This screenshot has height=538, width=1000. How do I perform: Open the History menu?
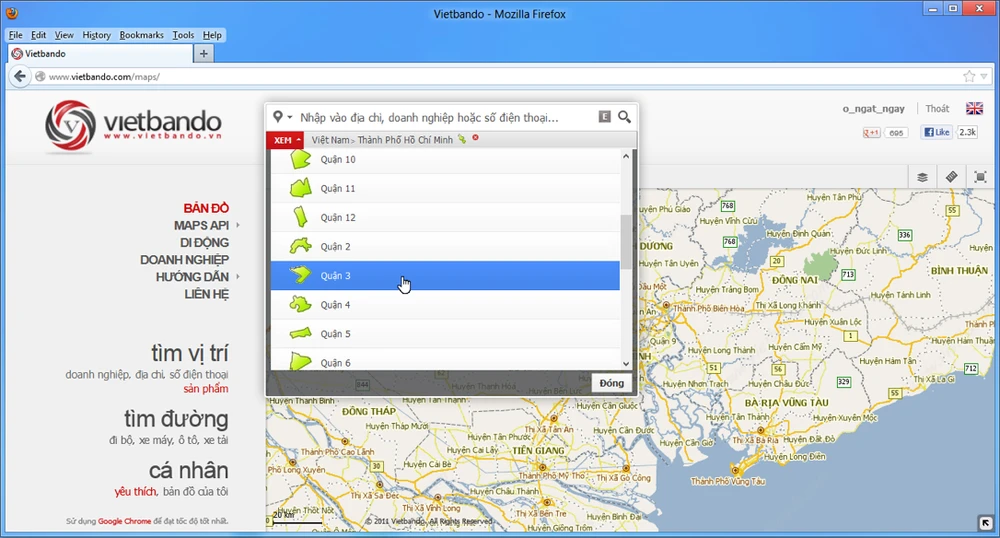point(97,35)
